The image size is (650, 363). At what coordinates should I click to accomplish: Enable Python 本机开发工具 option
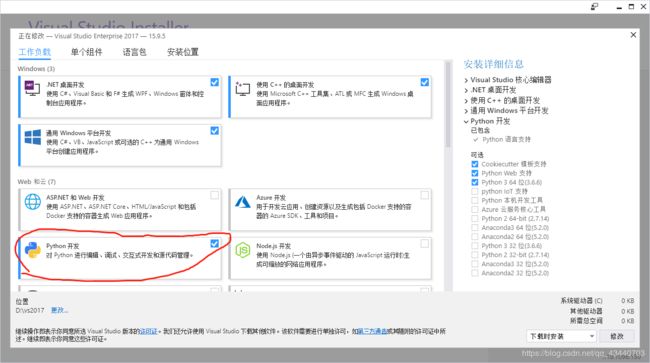[475, 201]
